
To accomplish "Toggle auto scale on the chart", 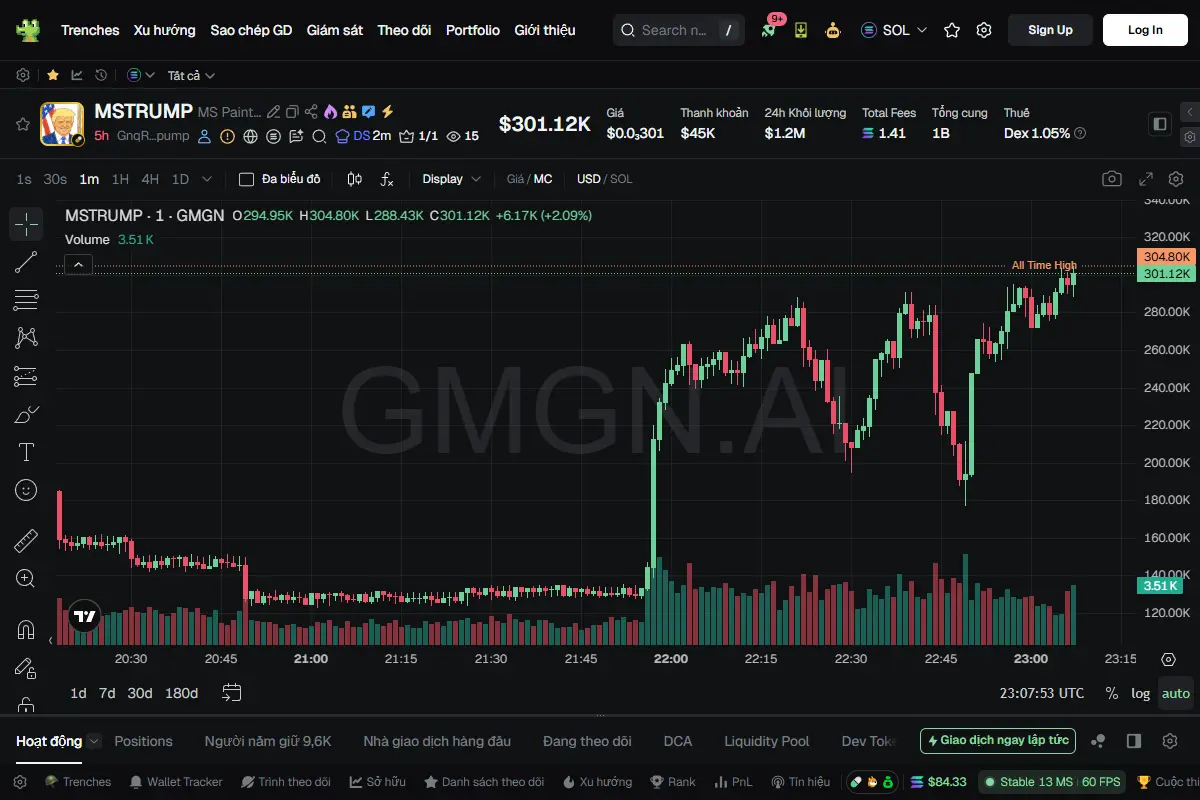I will point(1176,693).
